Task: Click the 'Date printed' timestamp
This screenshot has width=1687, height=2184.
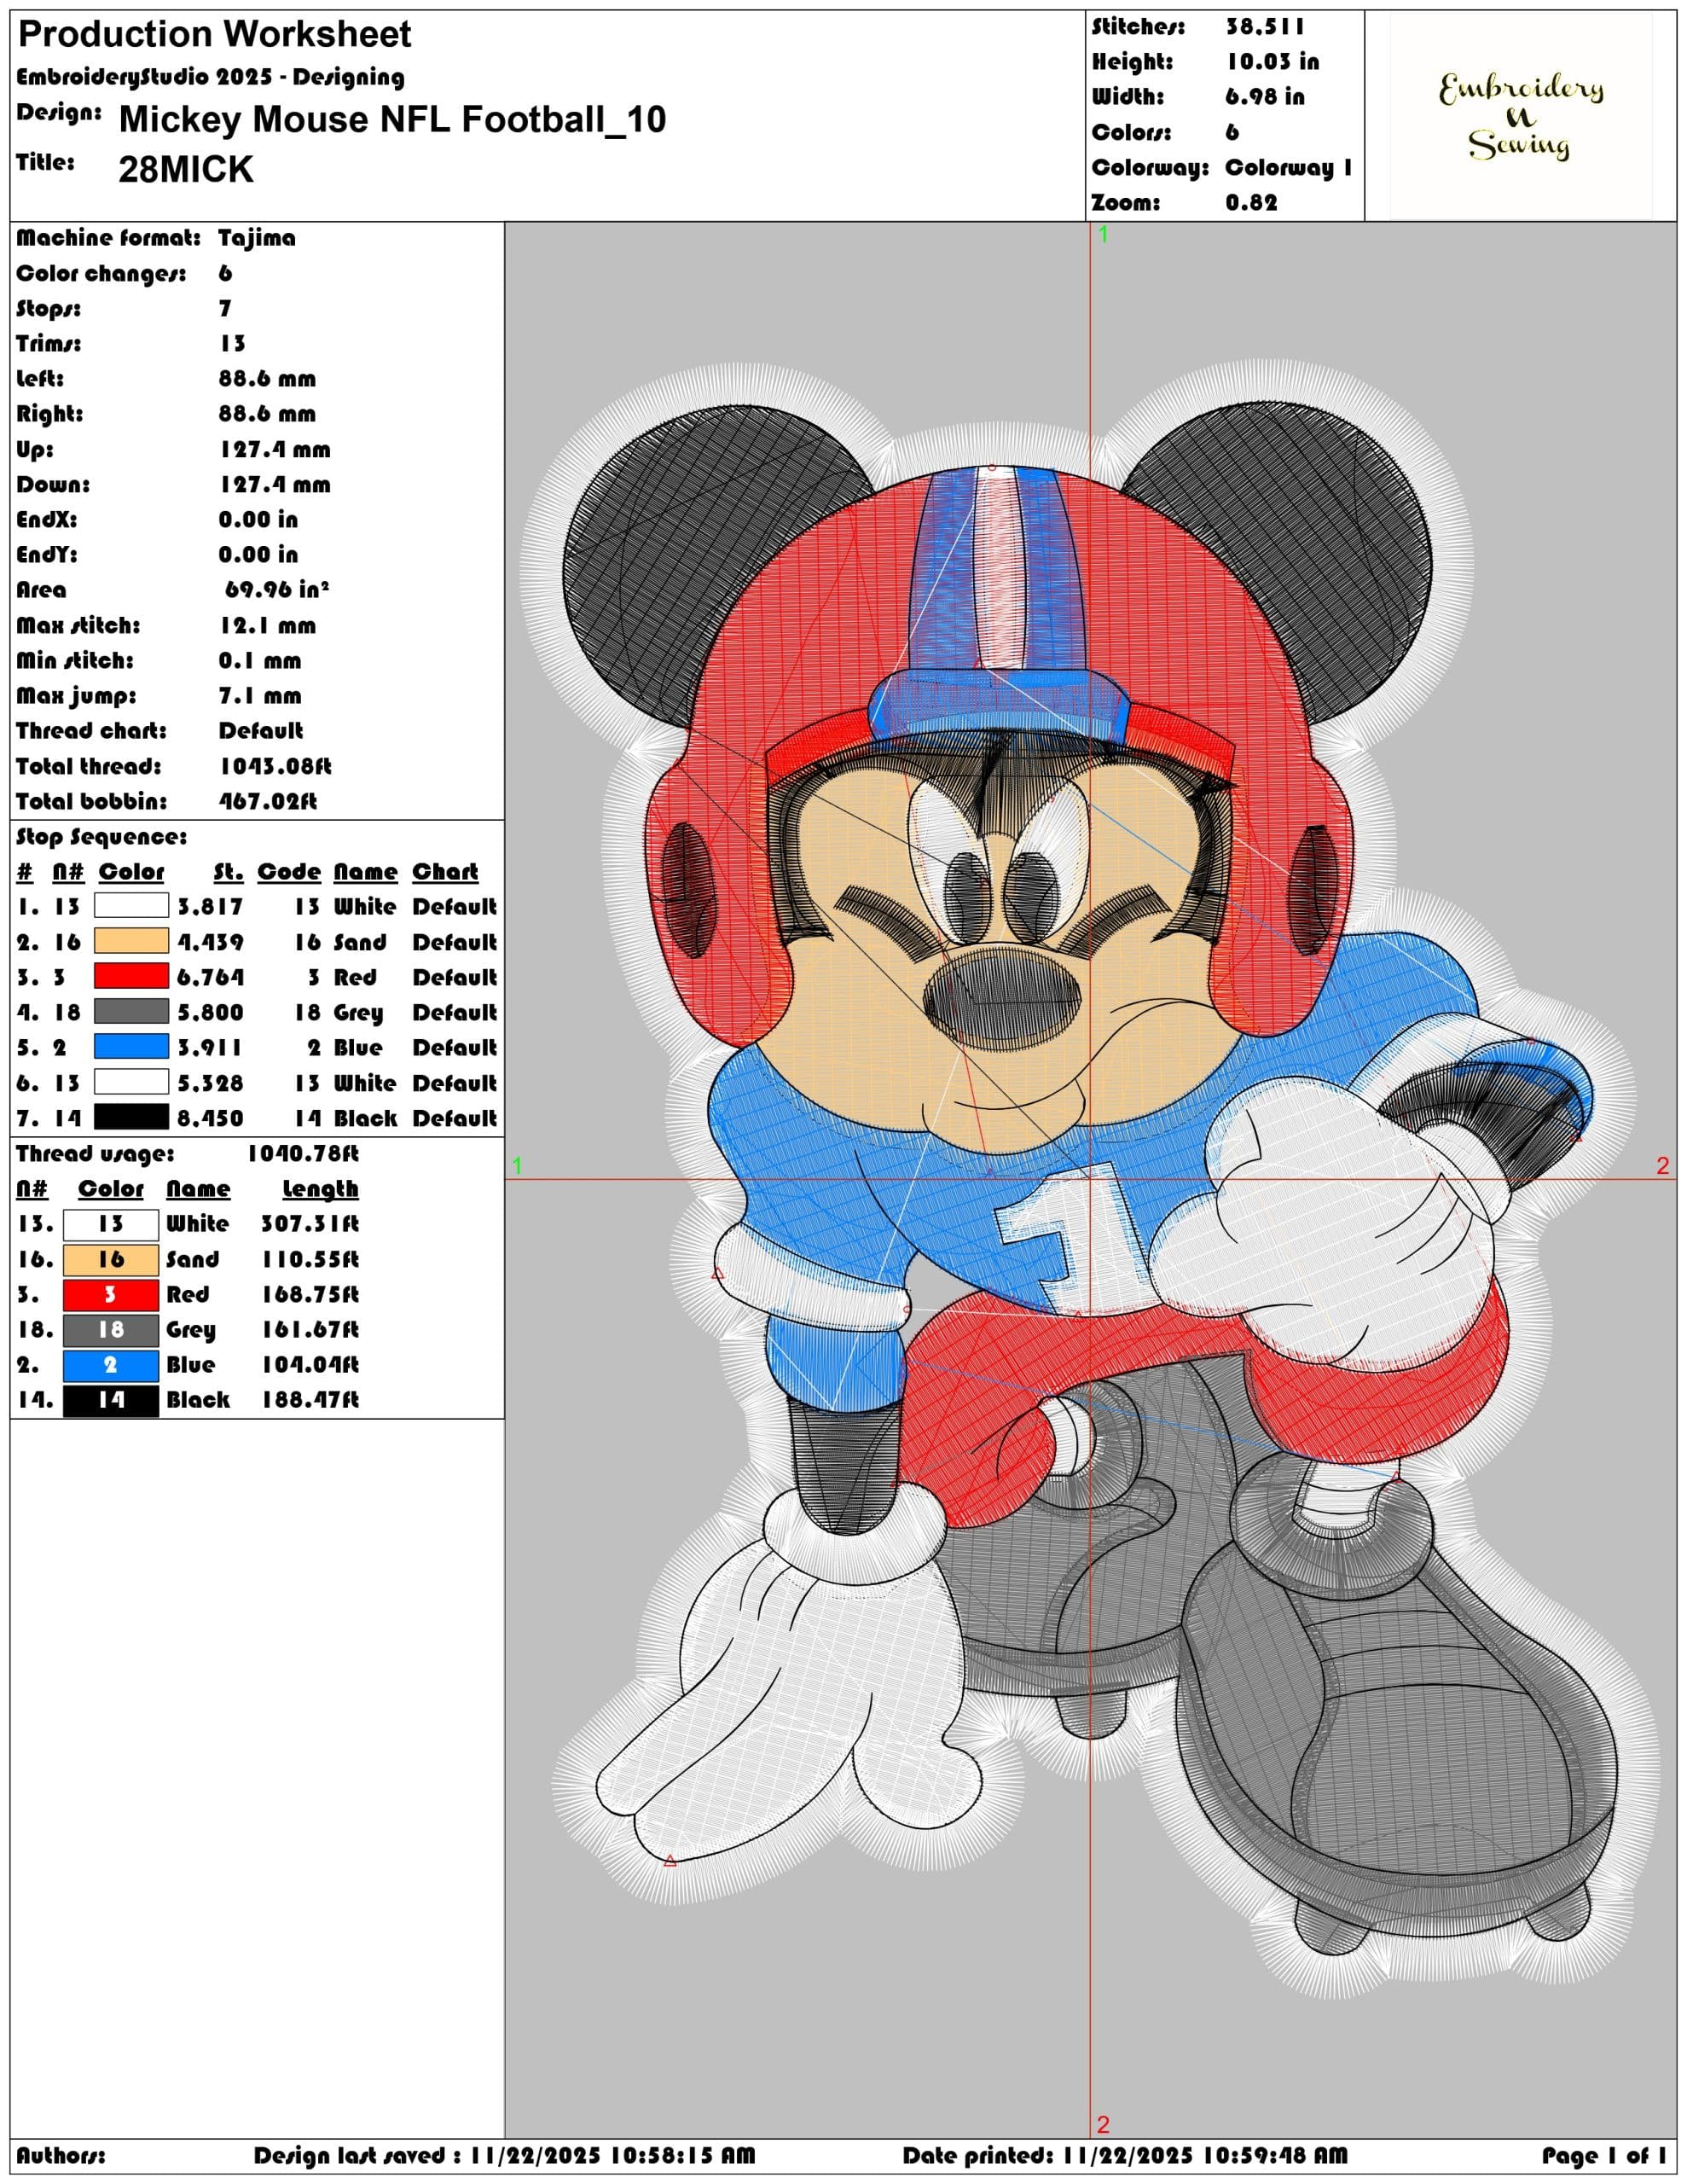Action: [x=1125, y=2156]
